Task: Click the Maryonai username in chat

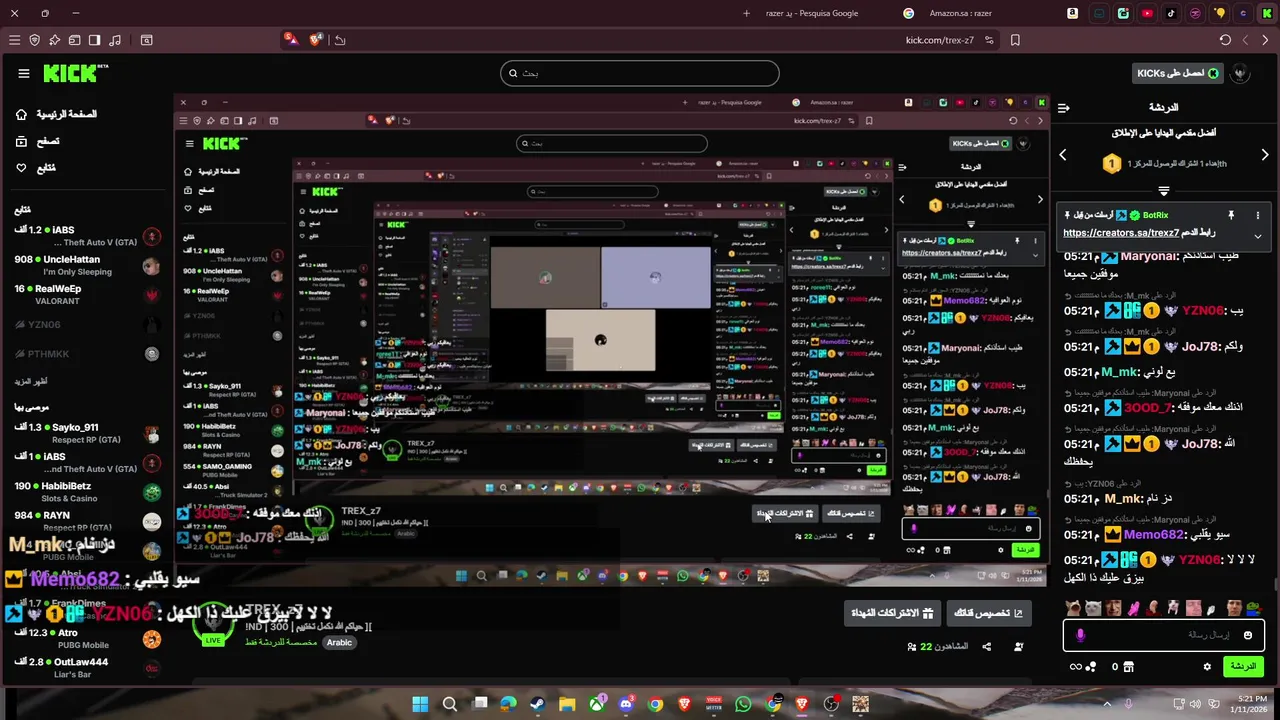Action: pos(1149,256)
